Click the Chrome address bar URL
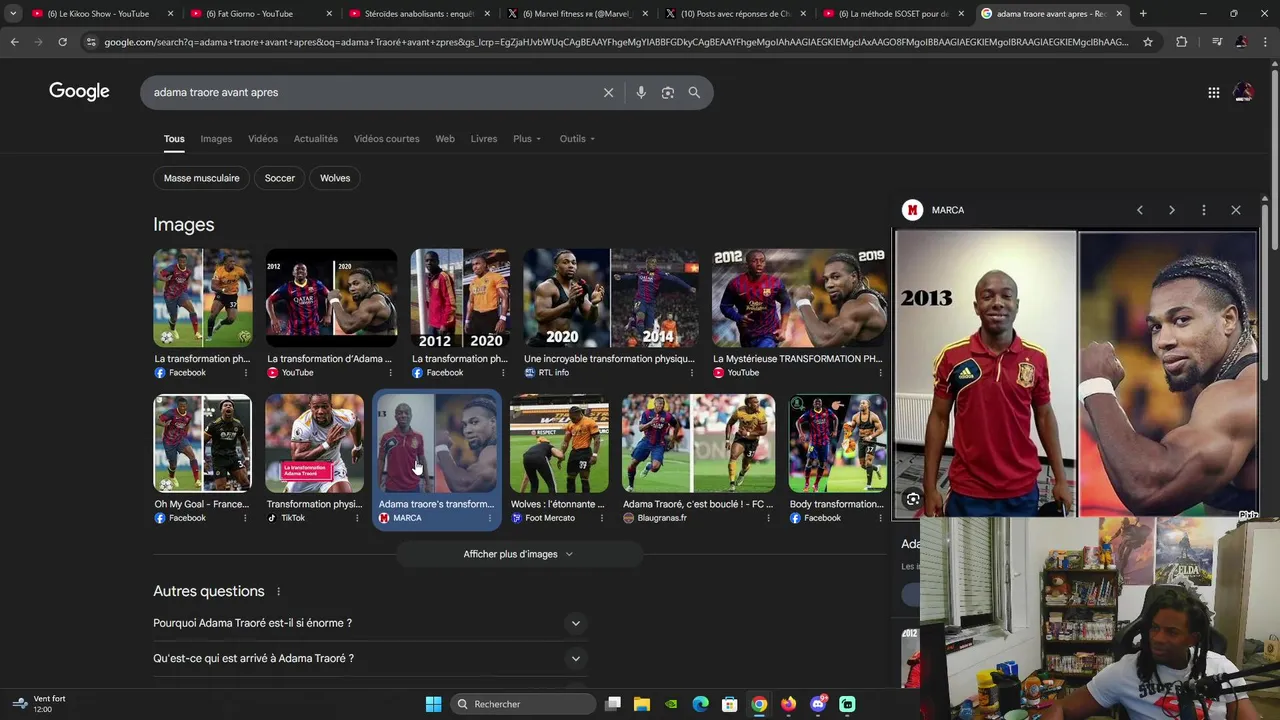The width and height of the screenshot is (1280, 720). pos(615,42)
